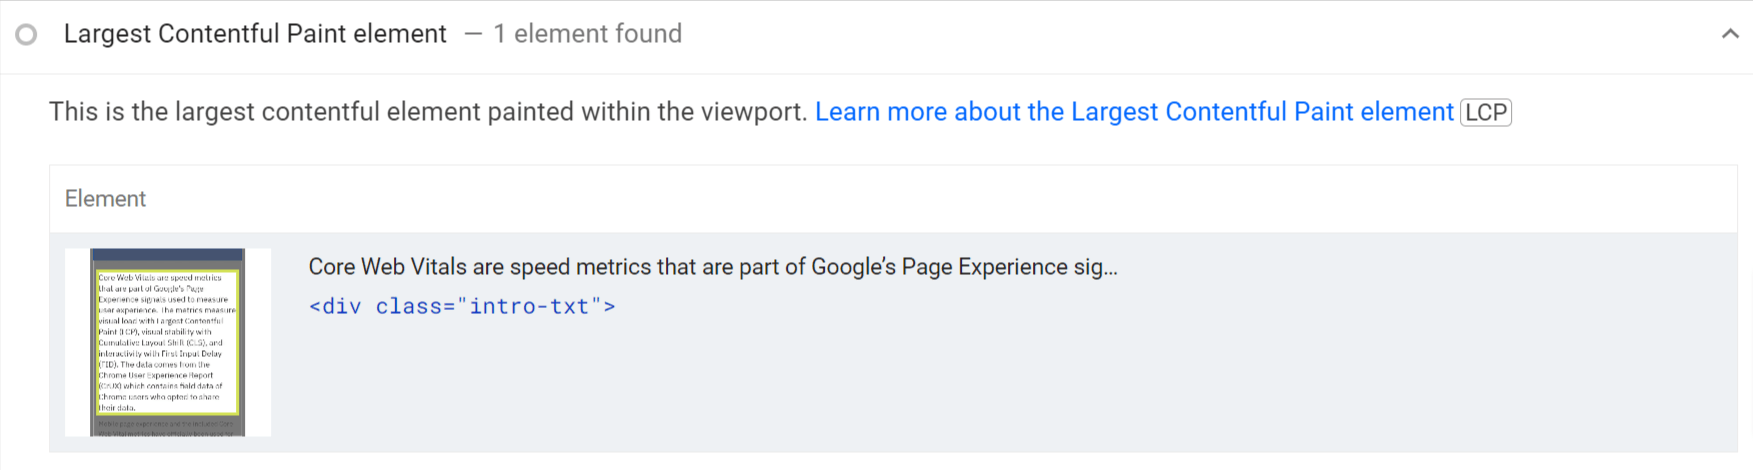The width and height of the screenshot is (1753, 470).
Task: Click the "intro-txt" class name in snippet
Action: click(529, 307)
